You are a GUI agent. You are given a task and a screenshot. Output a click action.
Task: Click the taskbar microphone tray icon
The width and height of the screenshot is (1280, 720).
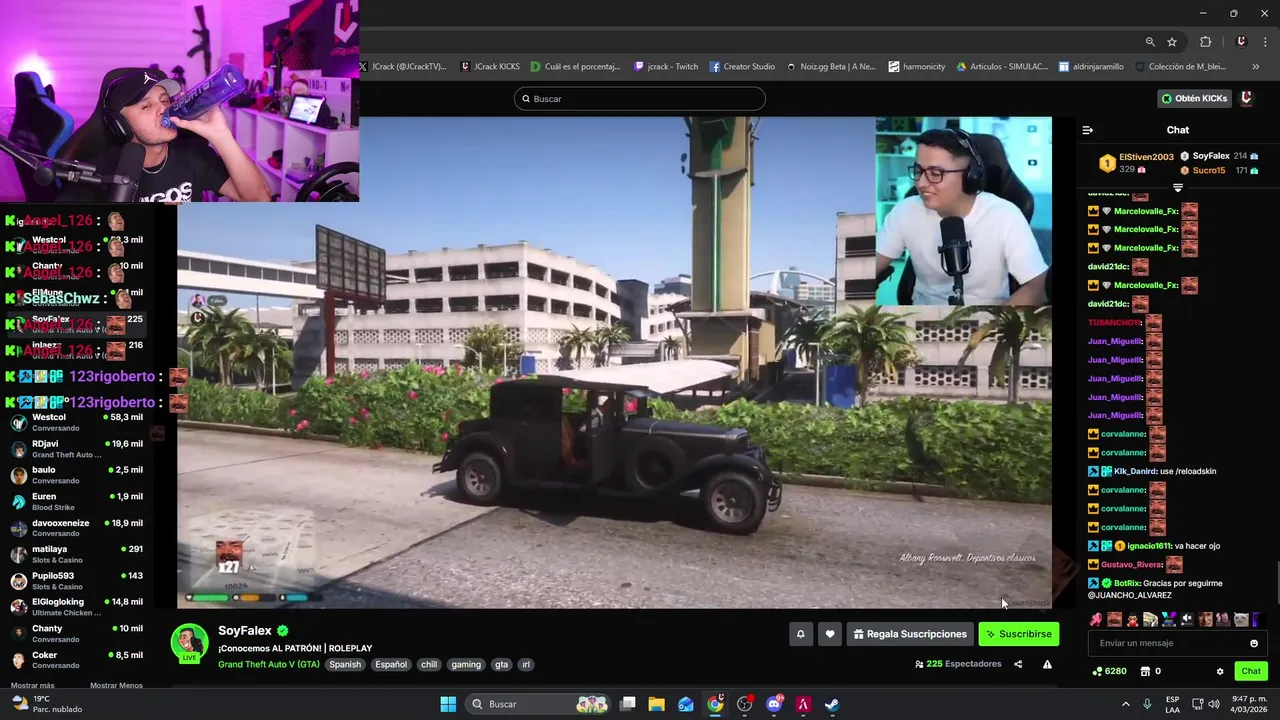[x=1149, y=704]
